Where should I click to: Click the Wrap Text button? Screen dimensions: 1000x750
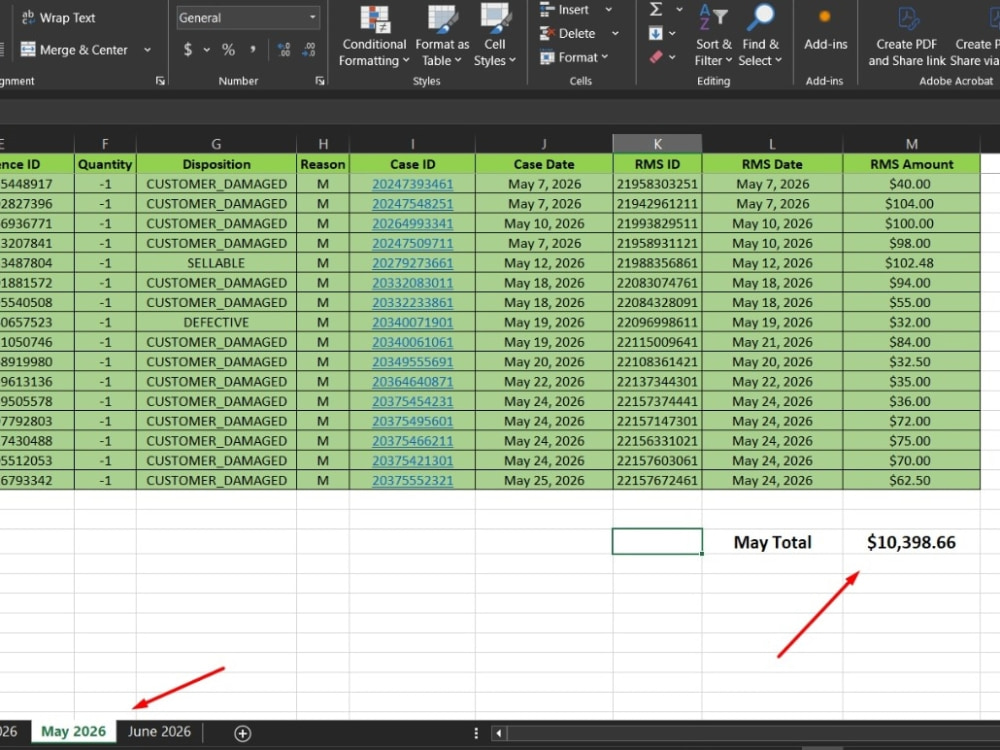pos(58,18)
